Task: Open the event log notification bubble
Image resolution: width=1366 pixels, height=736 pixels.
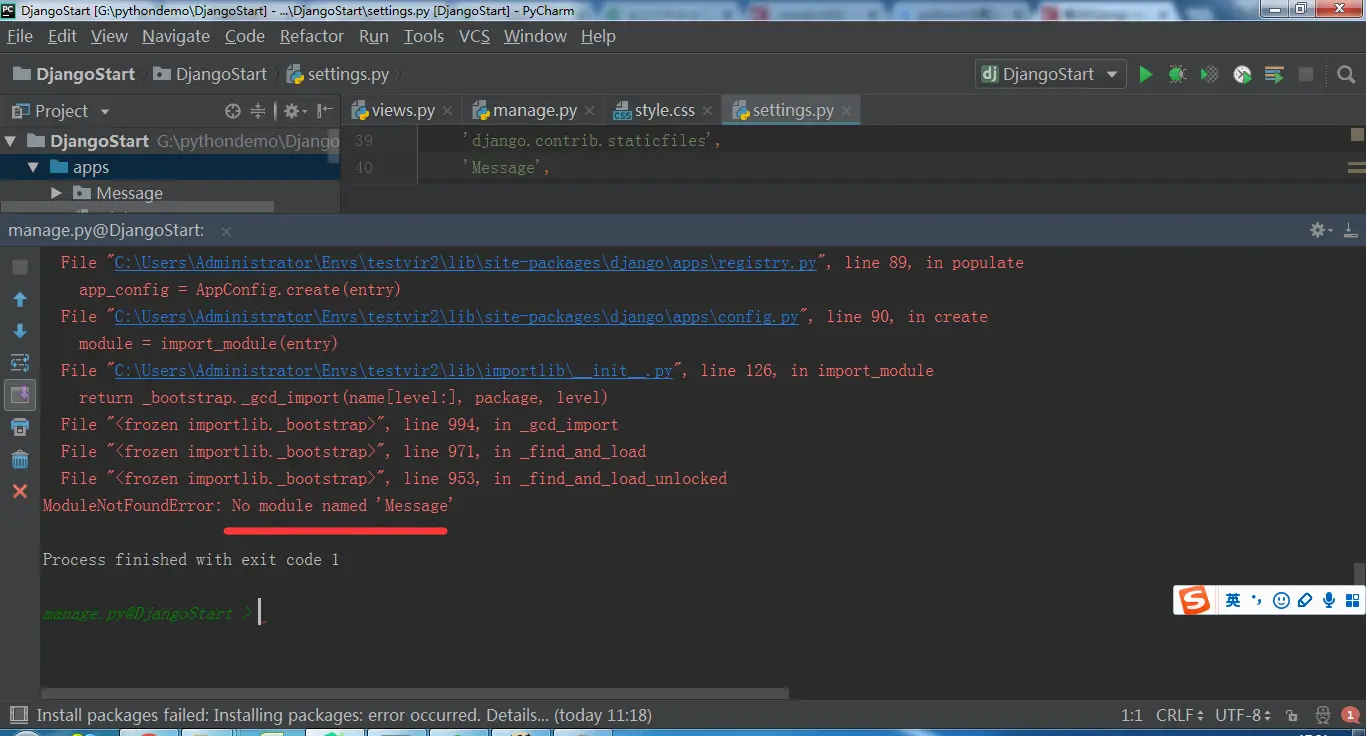Action: 1350,715
